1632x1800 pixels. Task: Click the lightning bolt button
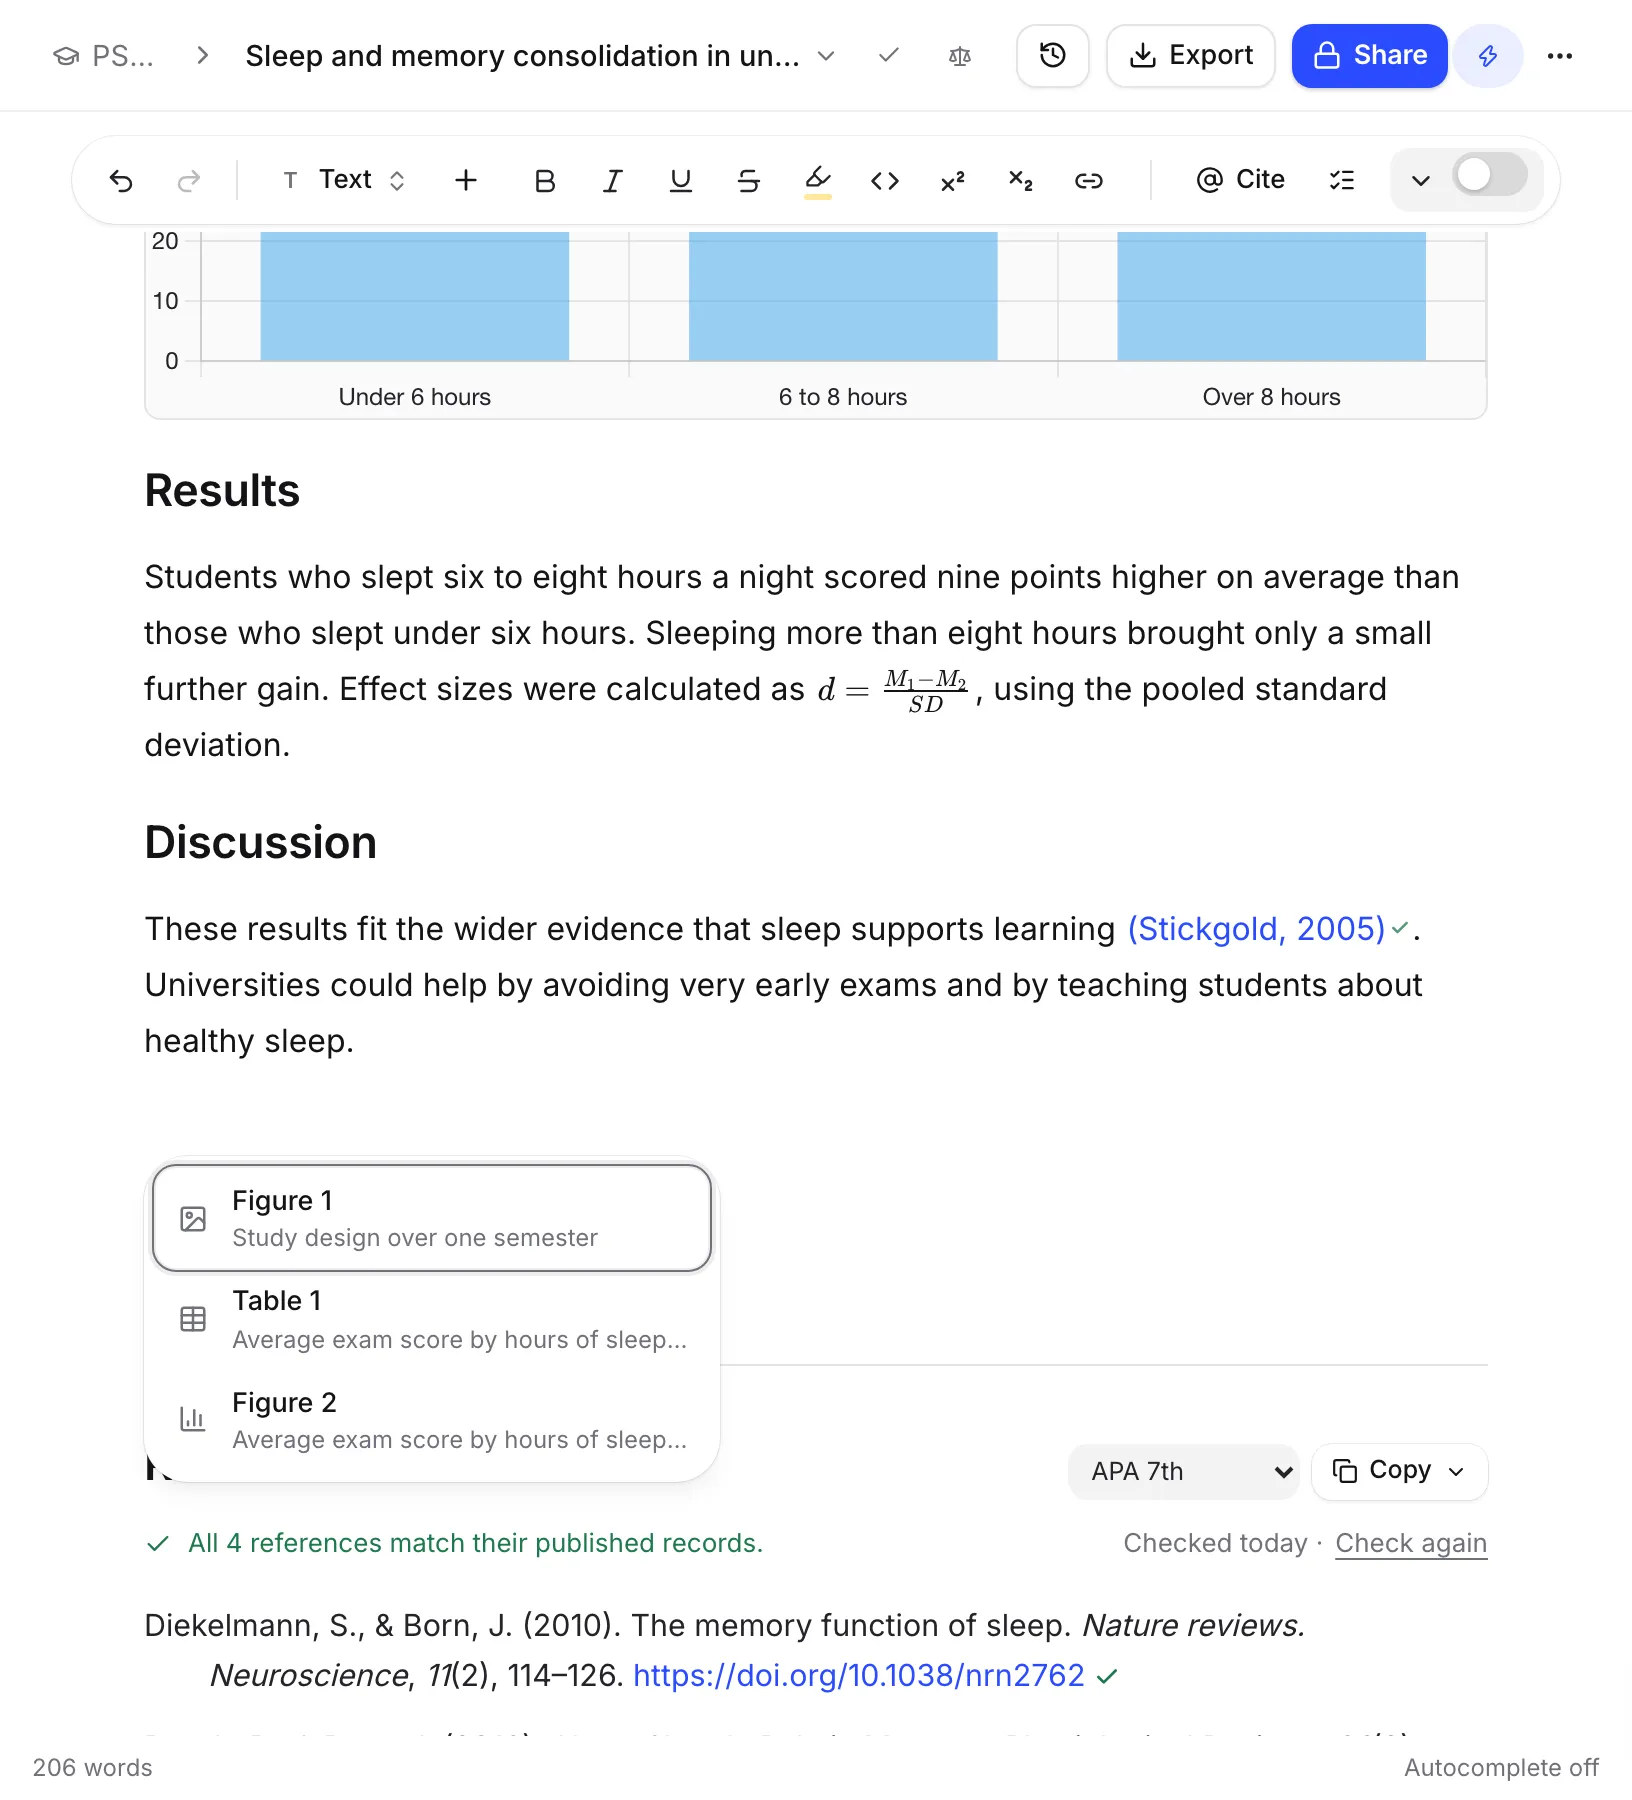click(x=1488, y=56)
